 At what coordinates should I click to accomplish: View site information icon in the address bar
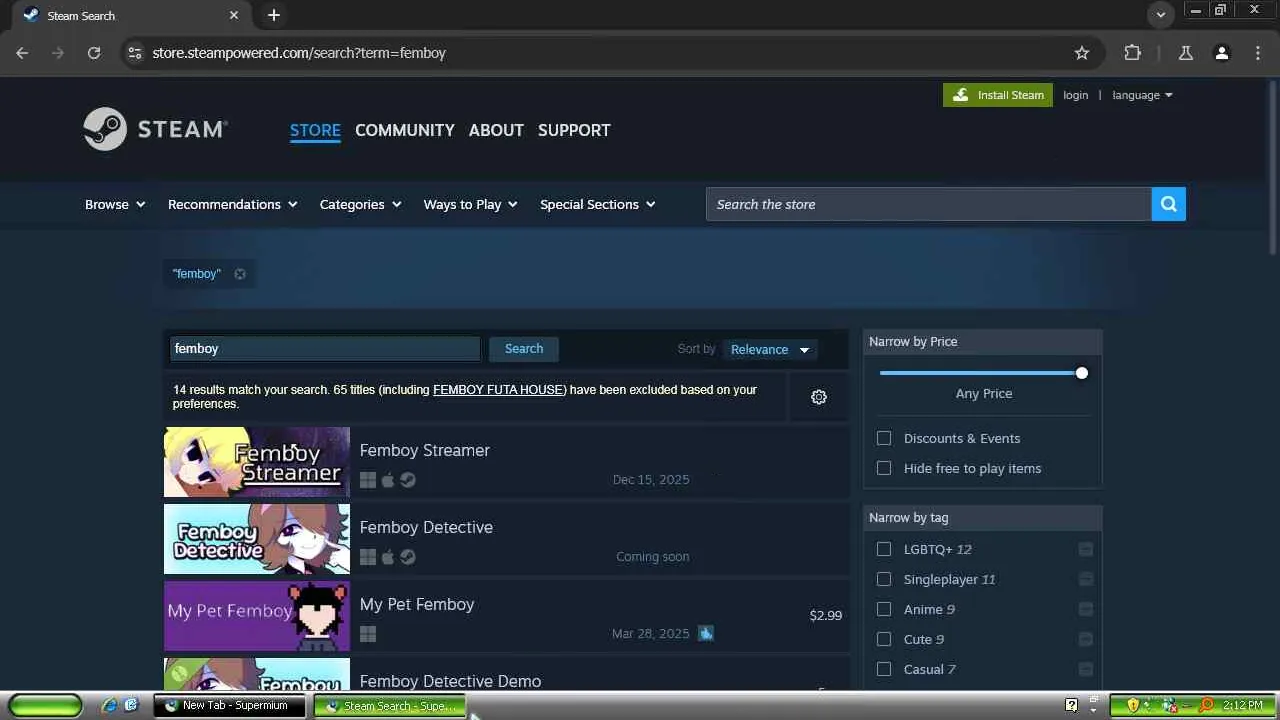click(x=135, y=53)
